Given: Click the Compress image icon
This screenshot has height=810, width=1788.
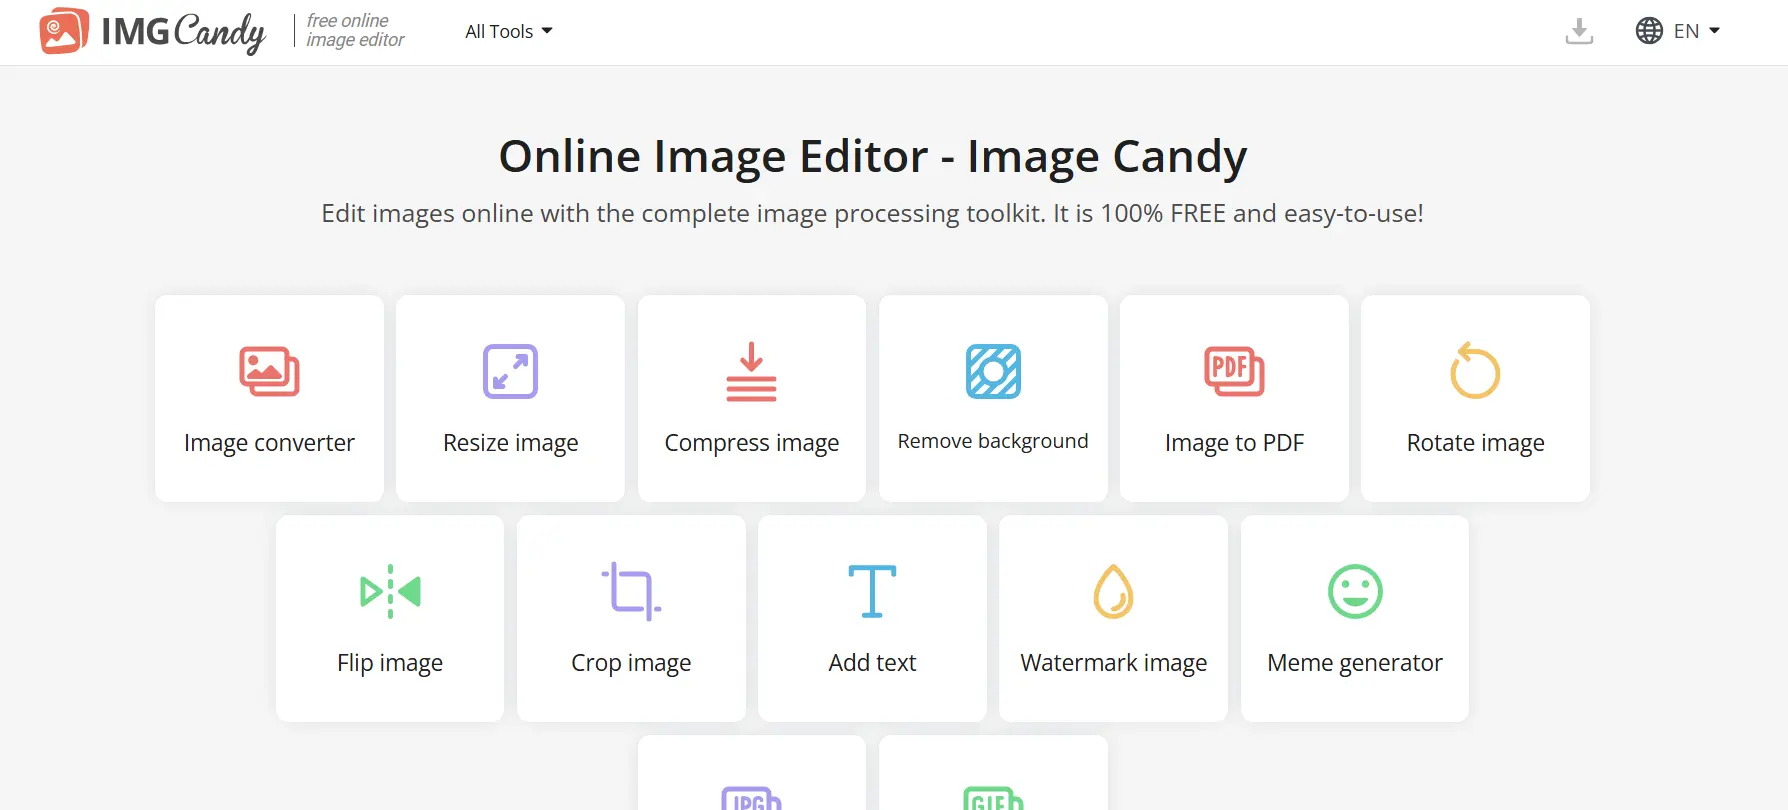Looking at the screenshot, I should (x=752, y=371).
